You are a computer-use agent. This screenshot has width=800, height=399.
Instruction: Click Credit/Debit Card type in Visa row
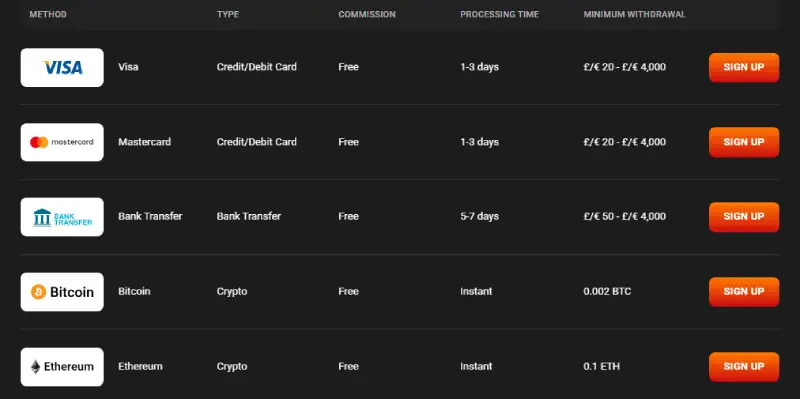(x=257, y=67)
